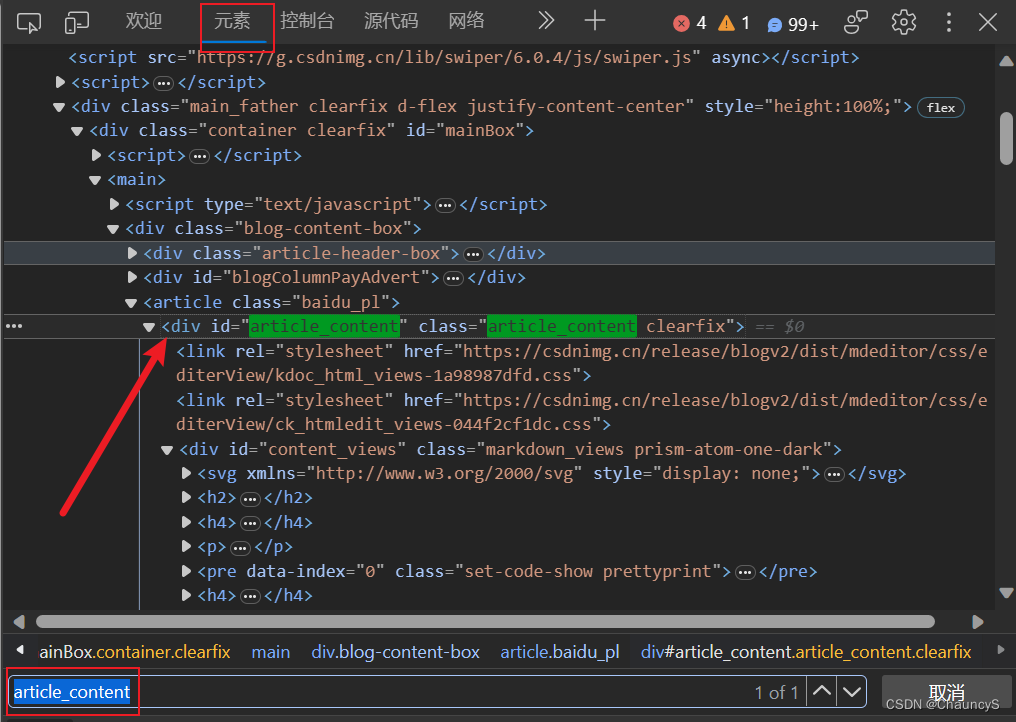The height and width of the screenshot is (722, 1016).
Task: Show more tabs via double chevron
Action: tap(546, 21)
